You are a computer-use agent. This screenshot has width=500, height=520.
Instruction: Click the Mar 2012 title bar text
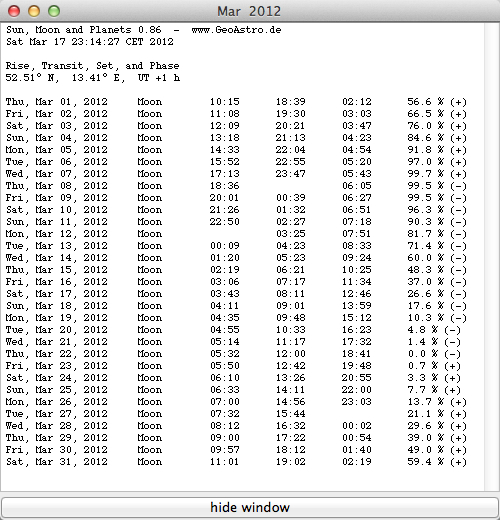(x=249, y=11)
